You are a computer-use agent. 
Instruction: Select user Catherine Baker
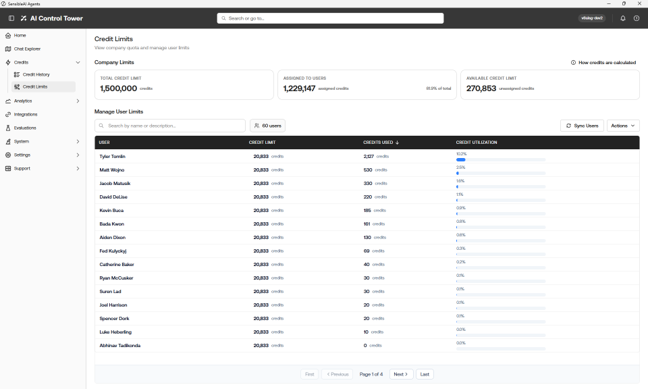point(117,265)
